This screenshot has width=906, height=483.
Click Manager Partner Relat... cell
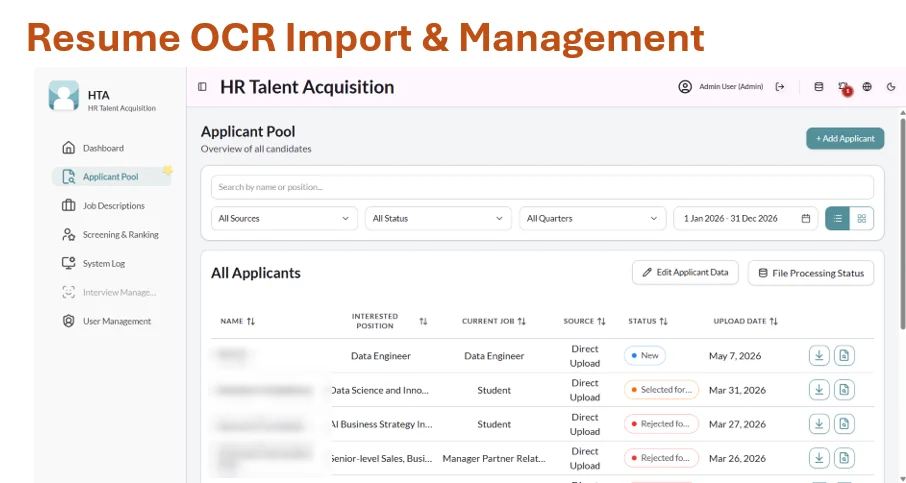[494, 458]
